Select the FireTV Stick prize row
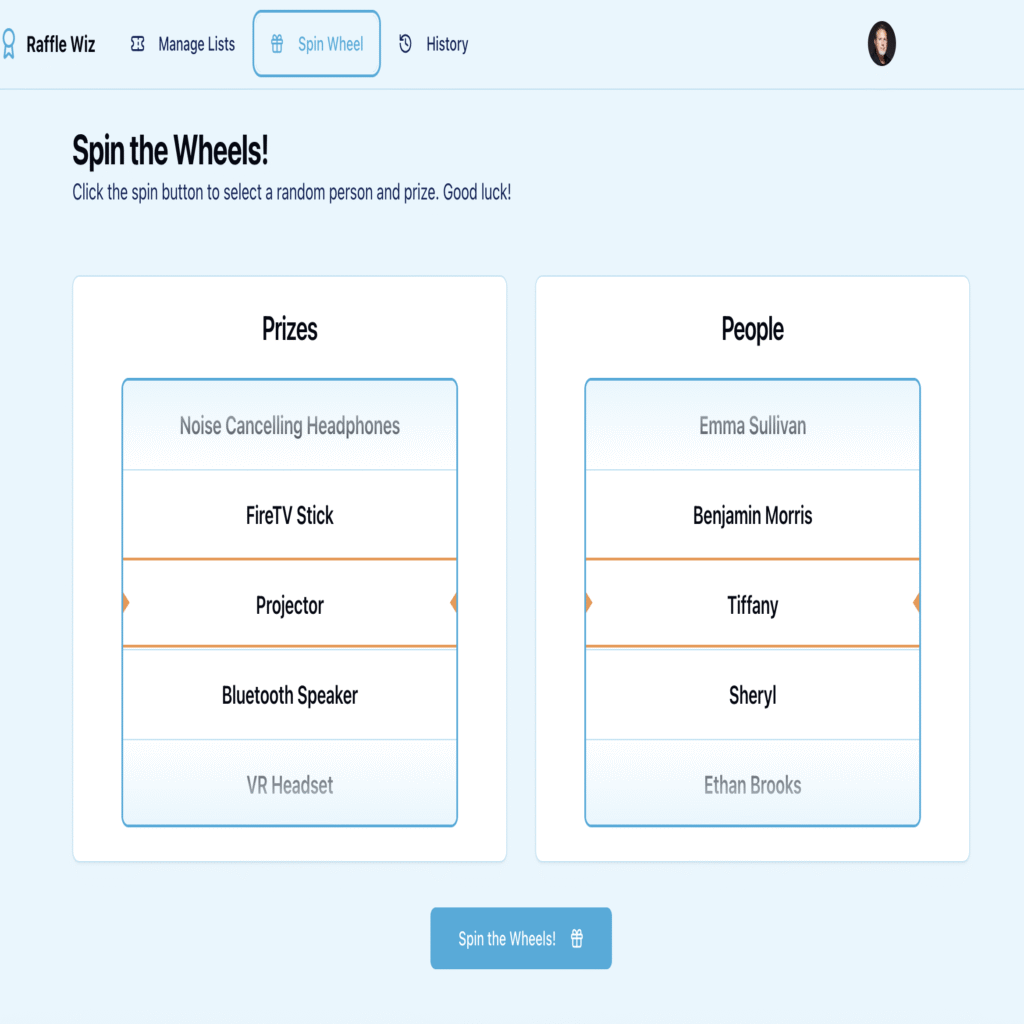This screenshot has height=1024, width=1024. (x=290, y=515)
